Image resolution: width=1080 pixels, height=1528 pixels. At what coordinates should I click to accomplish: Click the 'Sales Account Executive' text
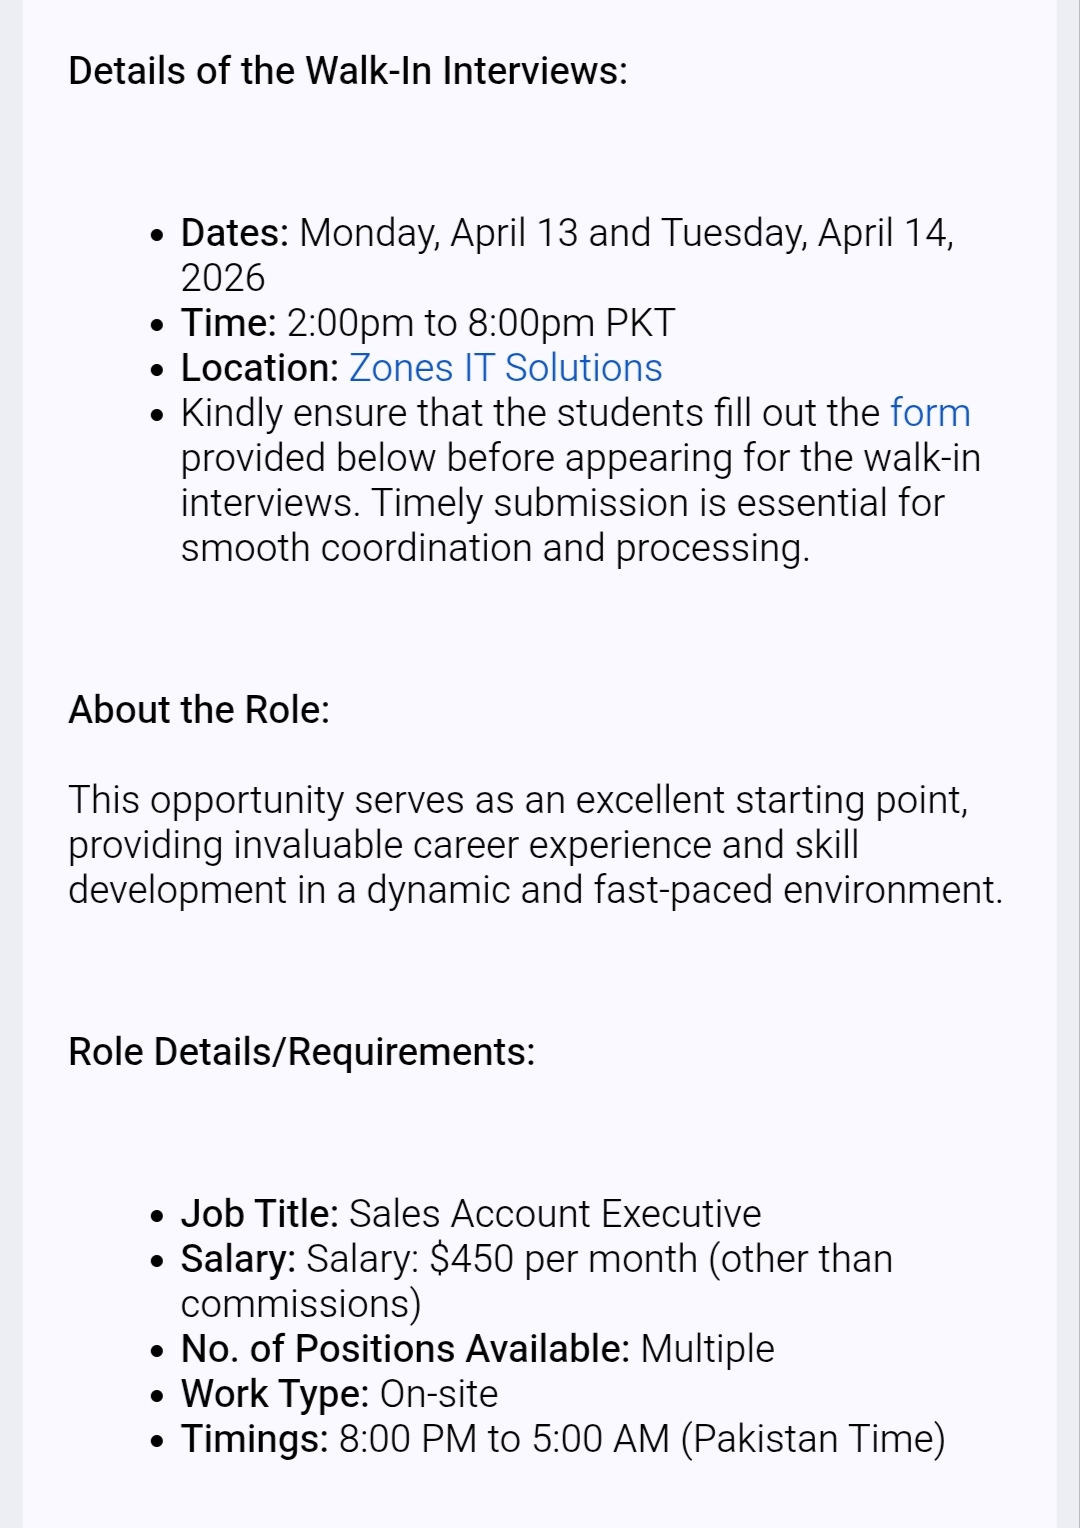[x=555, y=1214]
